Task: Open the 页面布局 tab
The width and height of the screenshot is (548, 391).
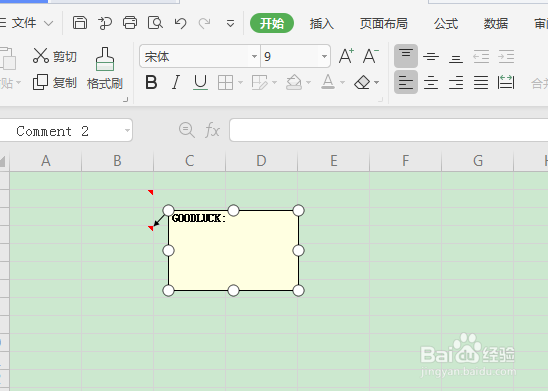Action: click(x=384, y=23)
